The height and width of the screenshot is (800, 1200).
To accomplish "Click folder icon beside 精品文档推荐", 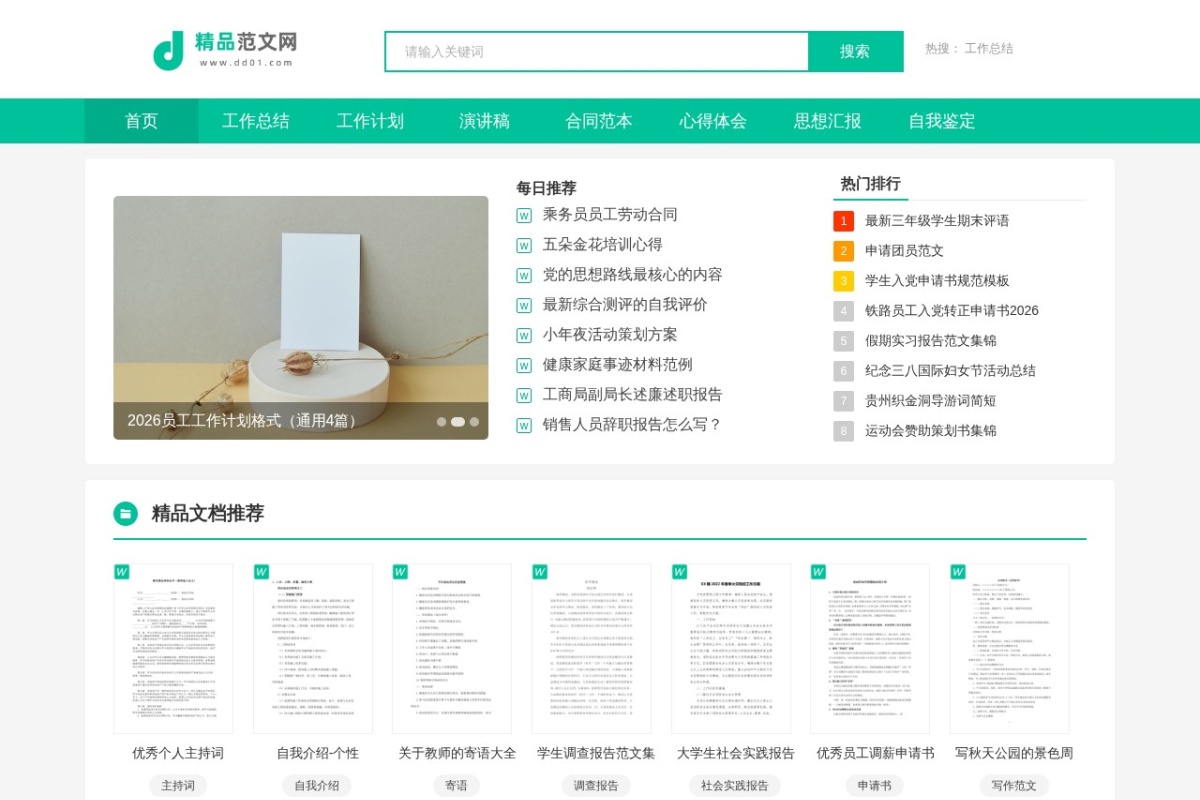I will coord(126,513).
